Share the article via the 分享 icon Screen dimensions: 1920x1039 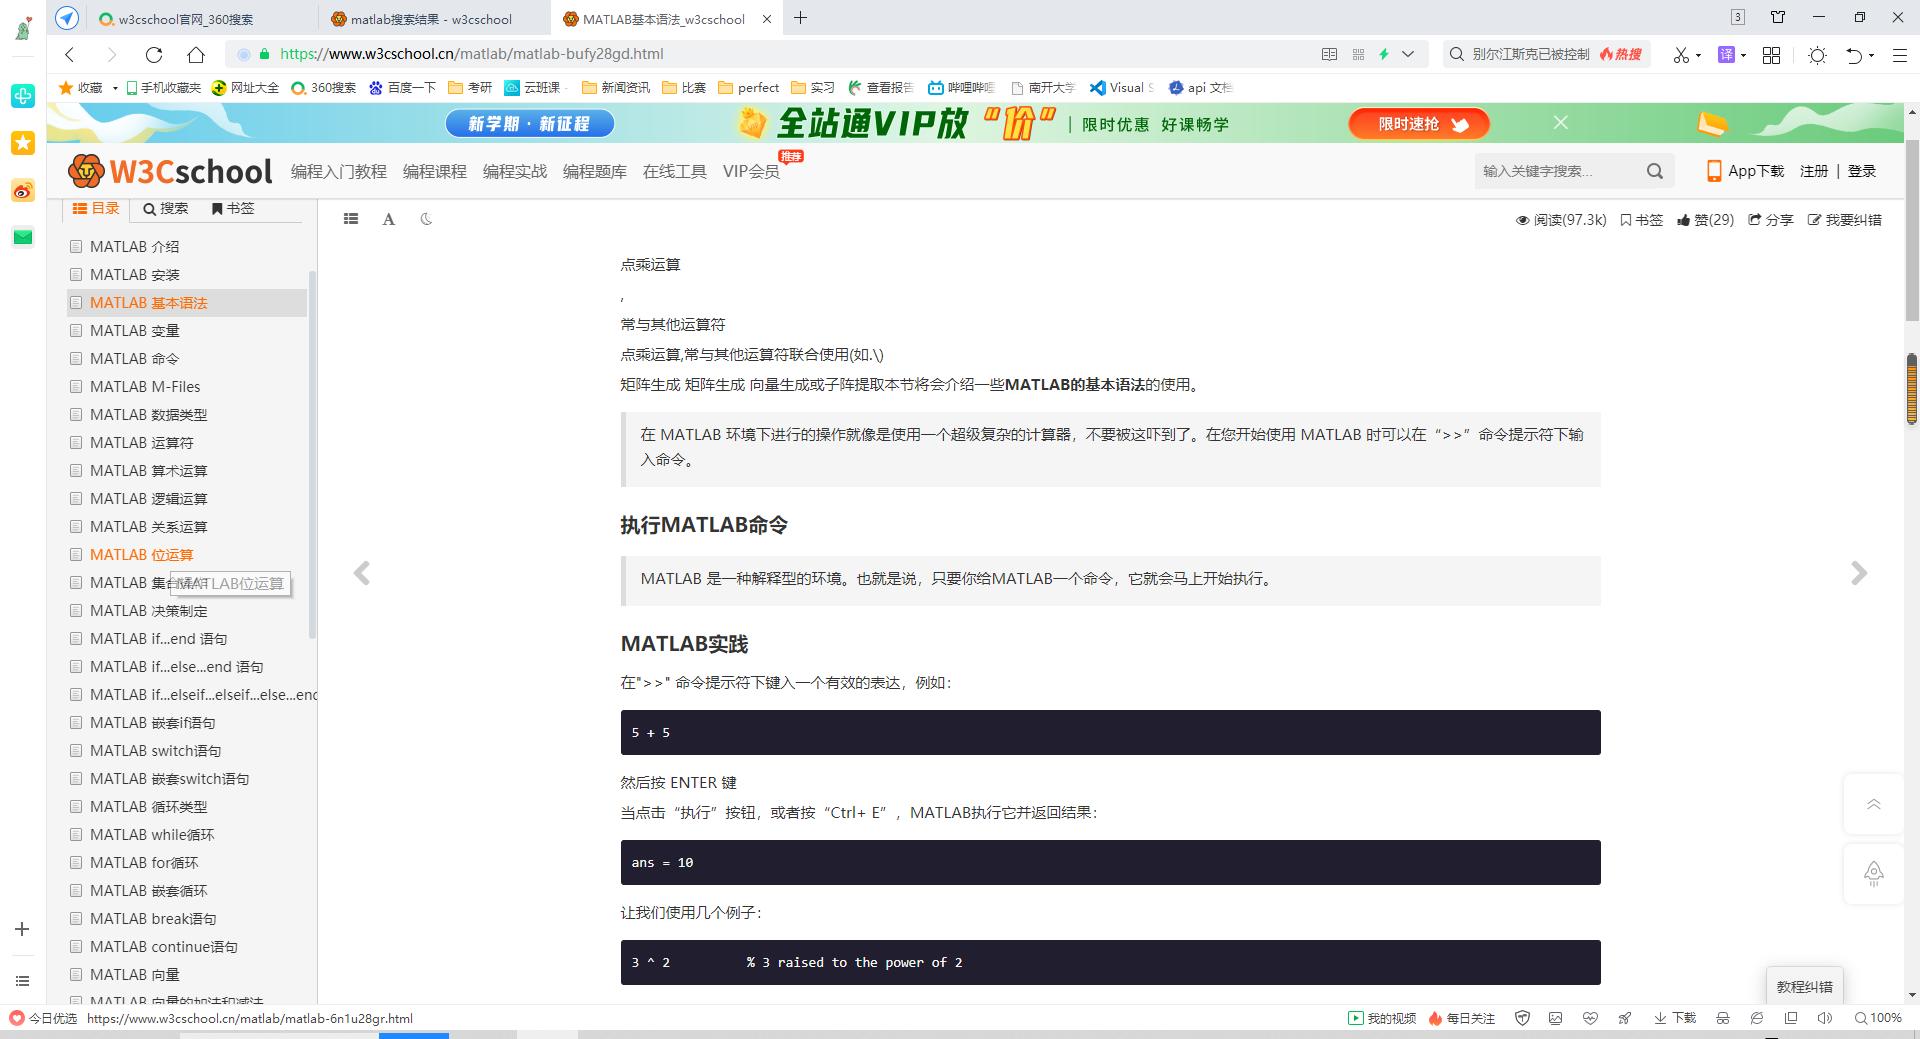1771,220
